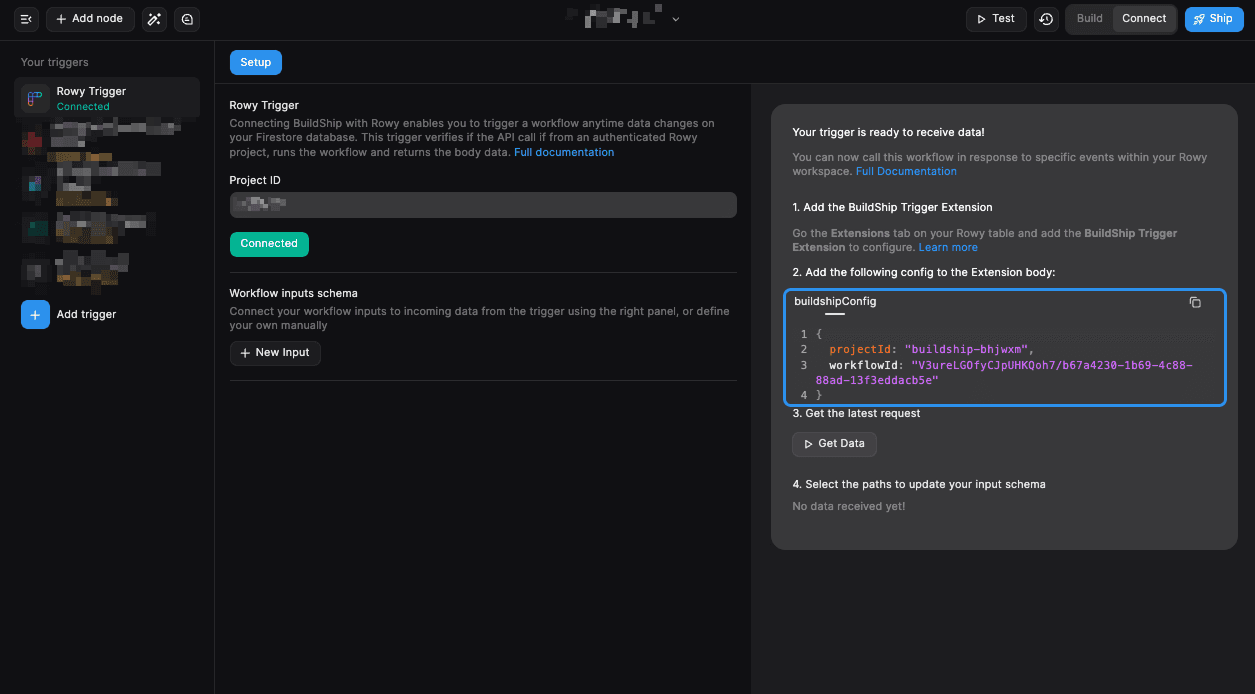Click the plus icon for Add trigger
Image resolution: width=1255 pixels, height=694 pixels.
point(35,314)
